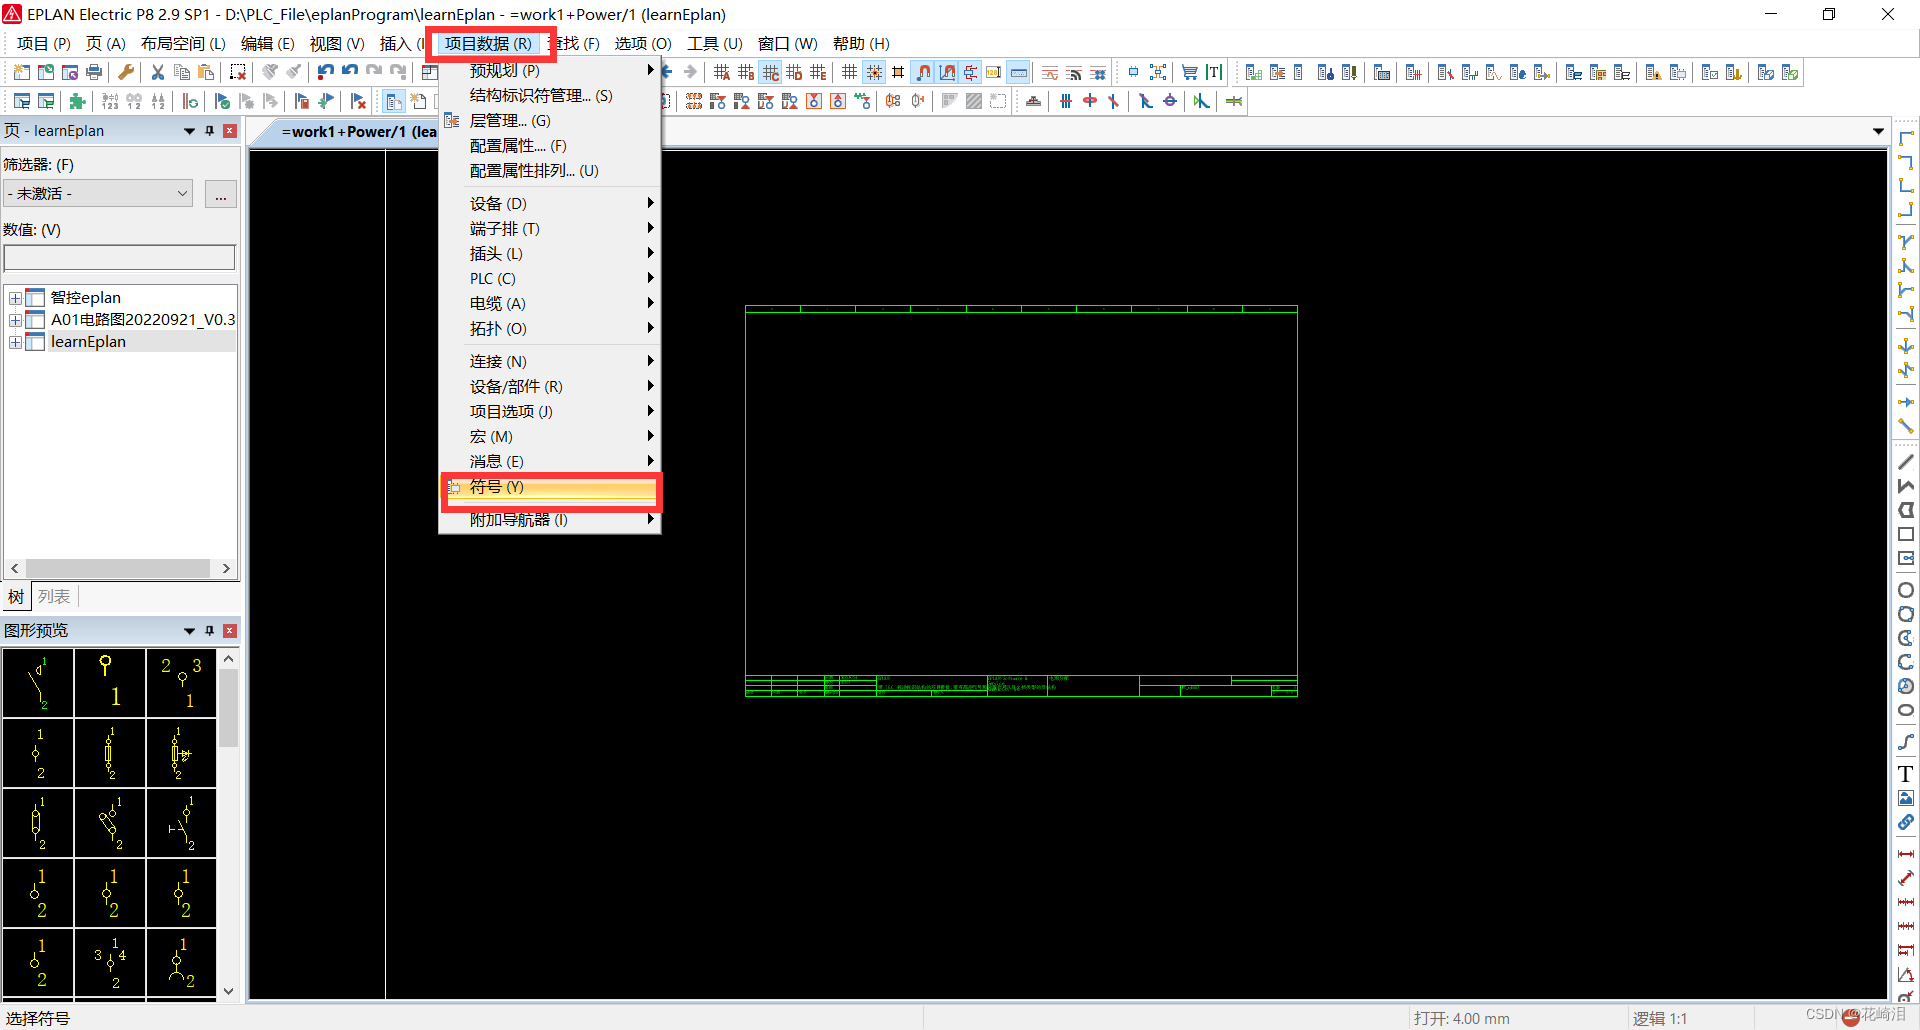Expand the learnEplan project node
The height and width of the screenshot is (1030, 1920).
pyautogui.click(x=15, y=342)
